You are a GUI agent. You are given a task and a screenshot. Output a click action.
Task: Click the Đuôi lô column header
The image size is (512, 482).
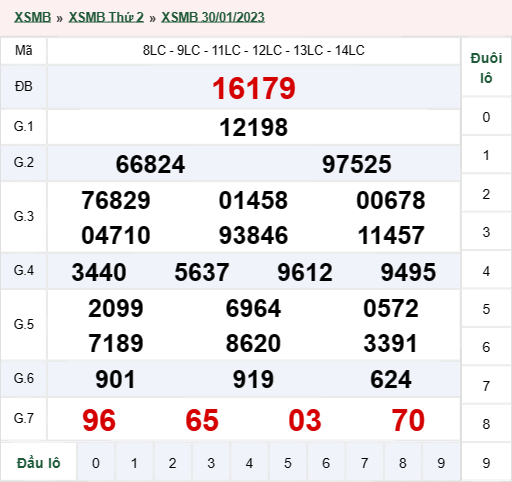pyautogui.click(x=486, y=68)
